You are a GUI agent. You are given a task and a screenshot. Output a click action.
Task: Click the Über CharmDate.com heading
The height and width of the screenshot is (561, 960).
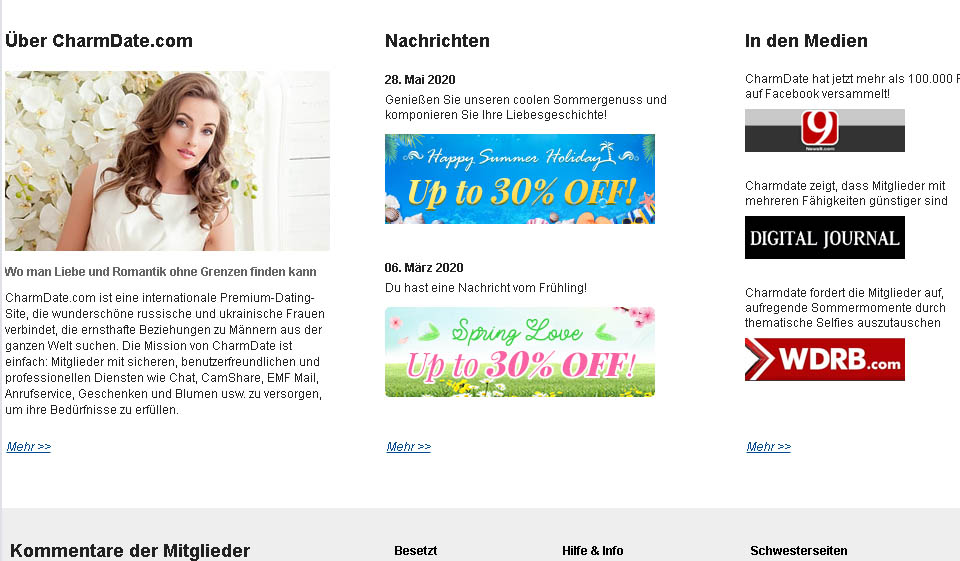(99, 41)
